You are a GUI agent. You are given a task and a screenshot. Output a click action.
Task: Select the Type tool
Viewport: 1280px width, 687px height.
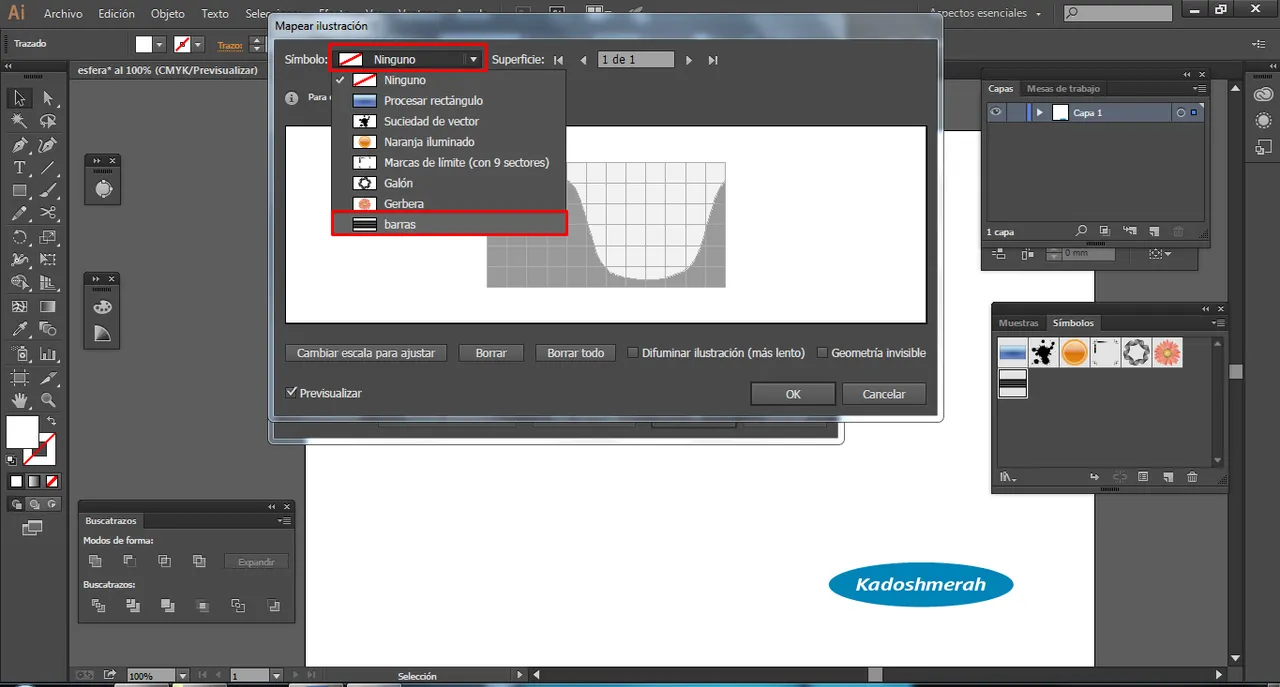point(19,168)
